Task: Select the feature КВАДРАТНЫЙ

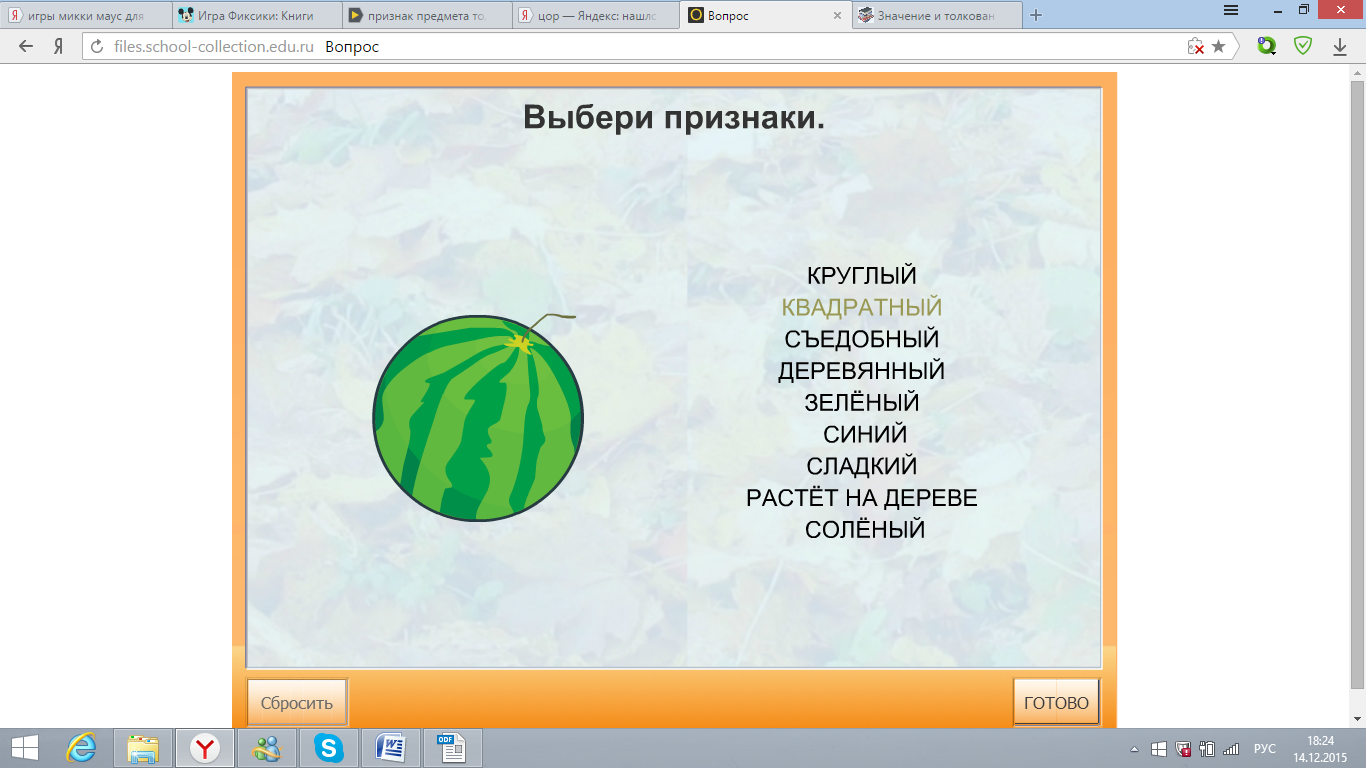Action: pos(862,307)
